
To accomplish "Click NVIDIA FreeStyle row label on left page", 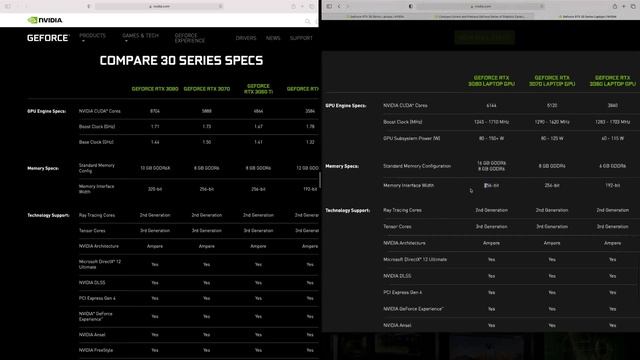I will coord(96,350).
